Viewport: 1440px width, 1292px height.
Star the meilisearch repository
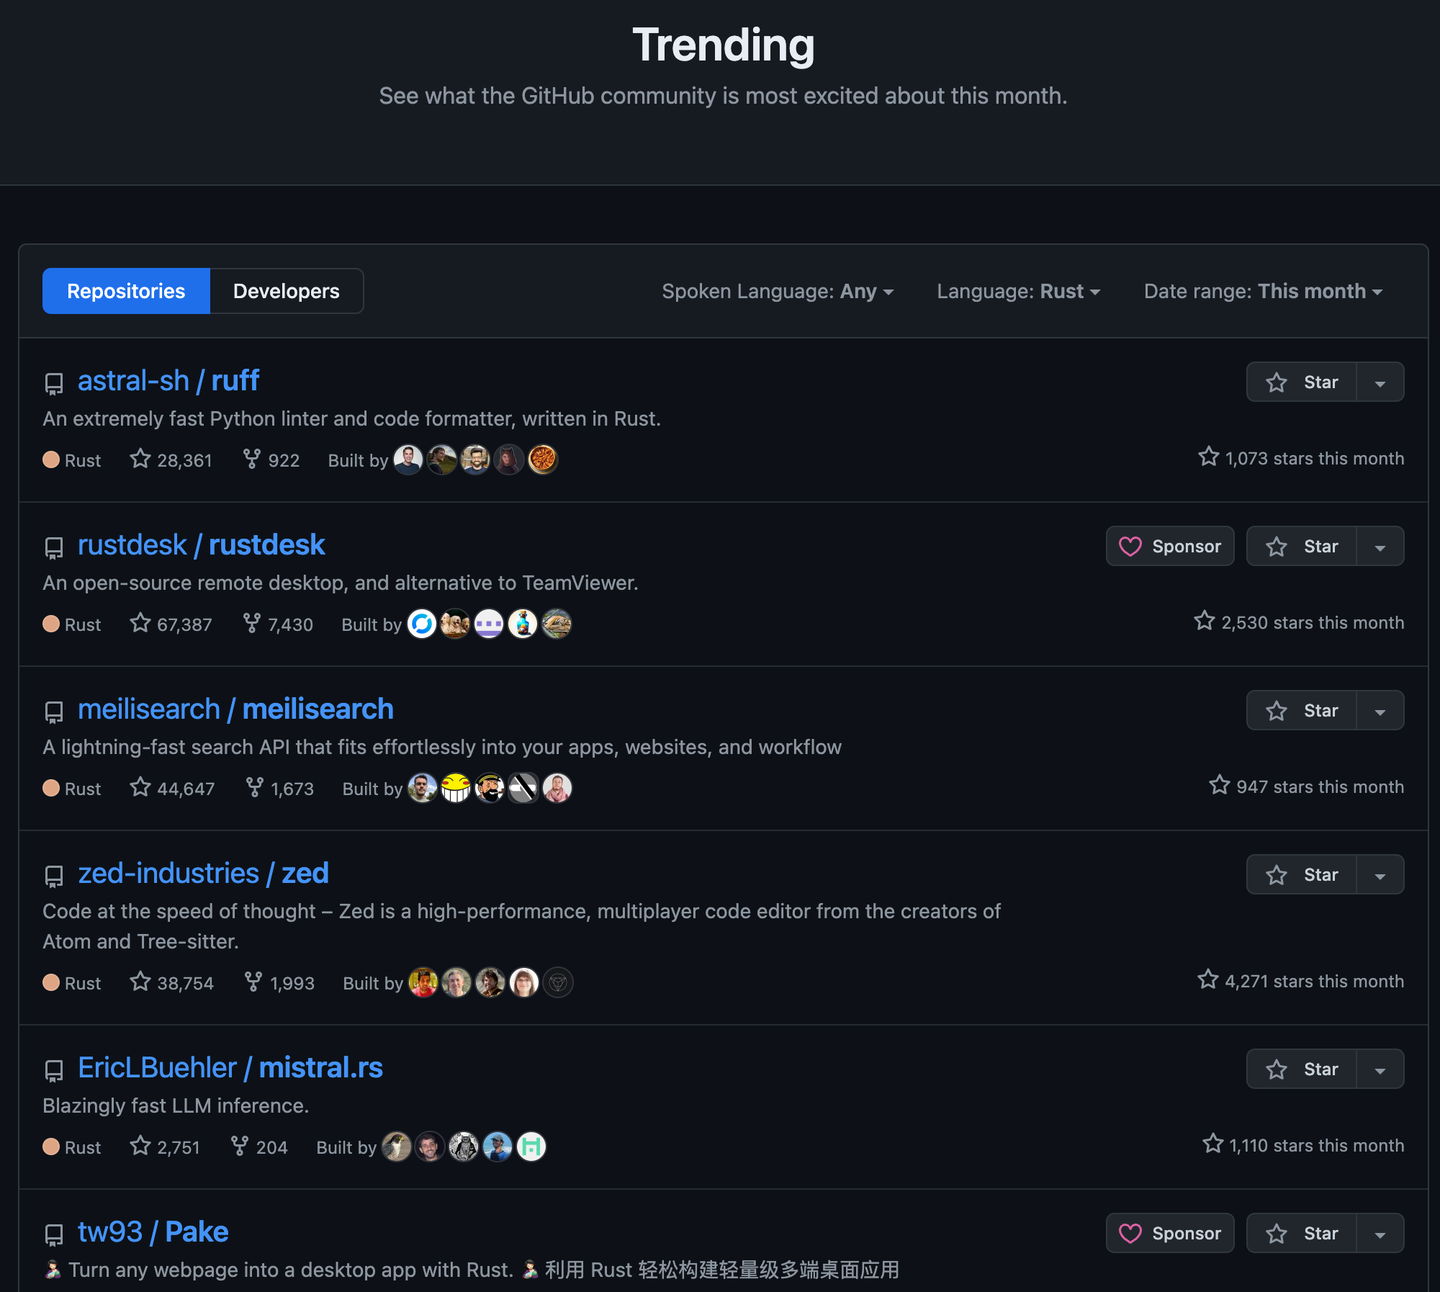(x=1301, y=710)
